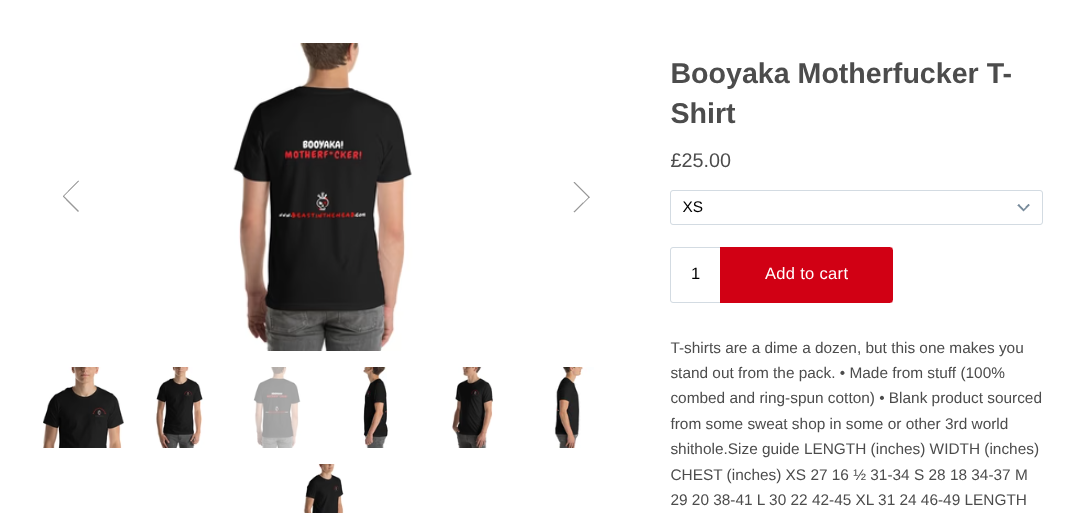Click the main back-view product image

(x=325, y=196)
